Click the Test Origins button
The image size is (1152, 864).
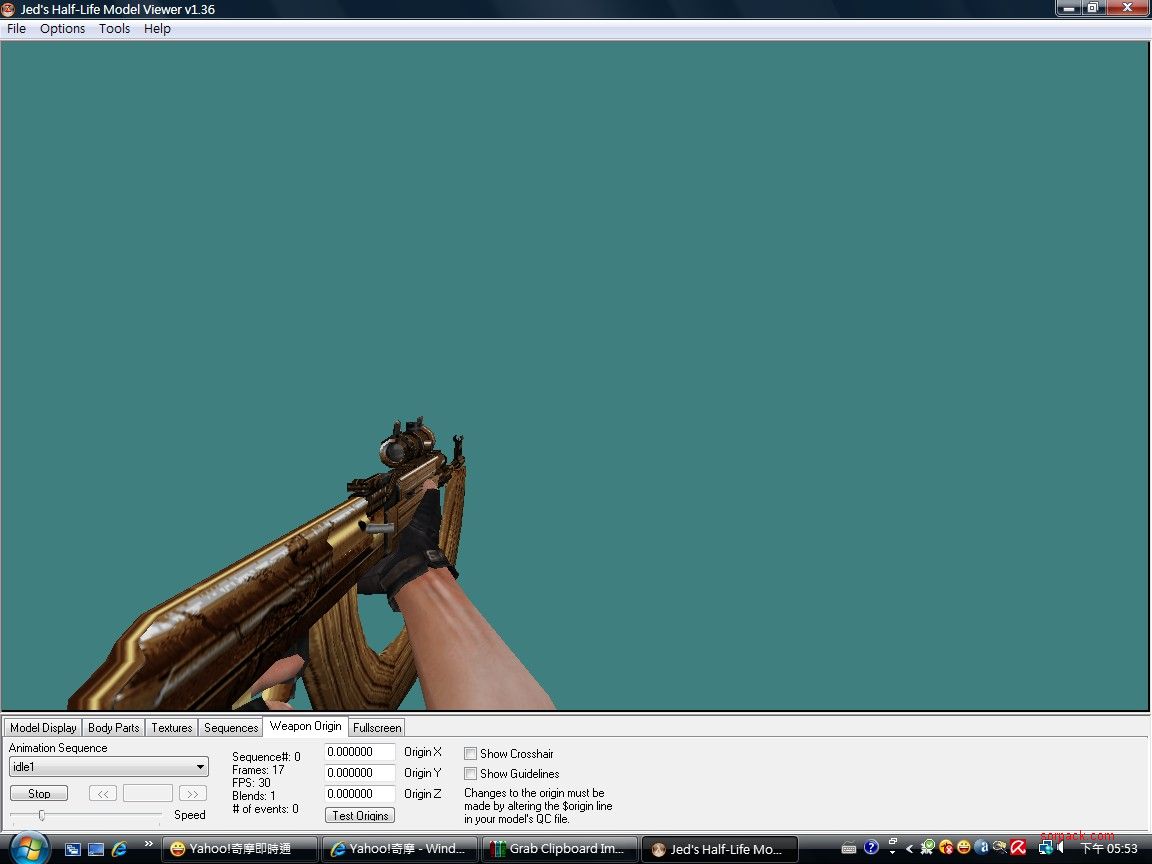click(x=360, y=815)
